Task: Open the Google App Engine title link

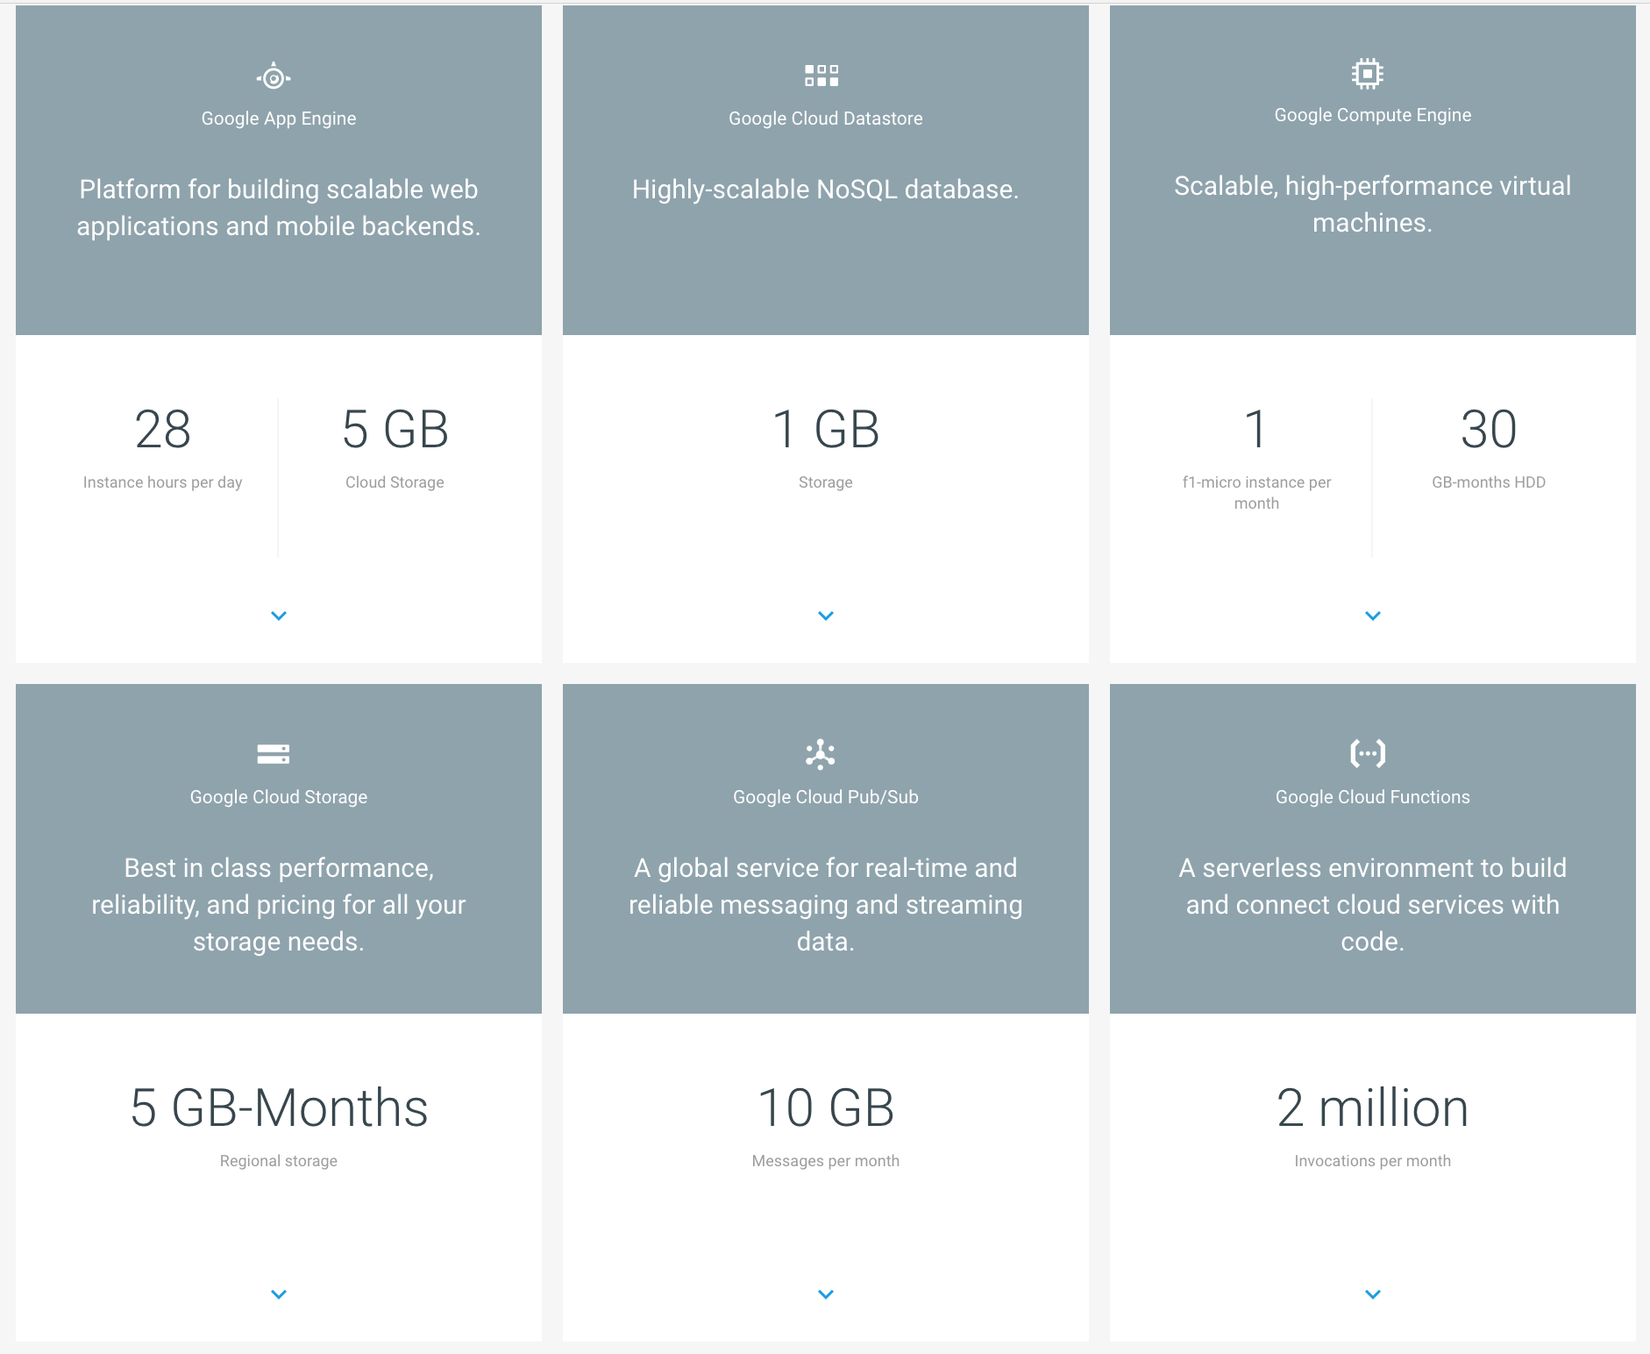Action: (279, 118)
